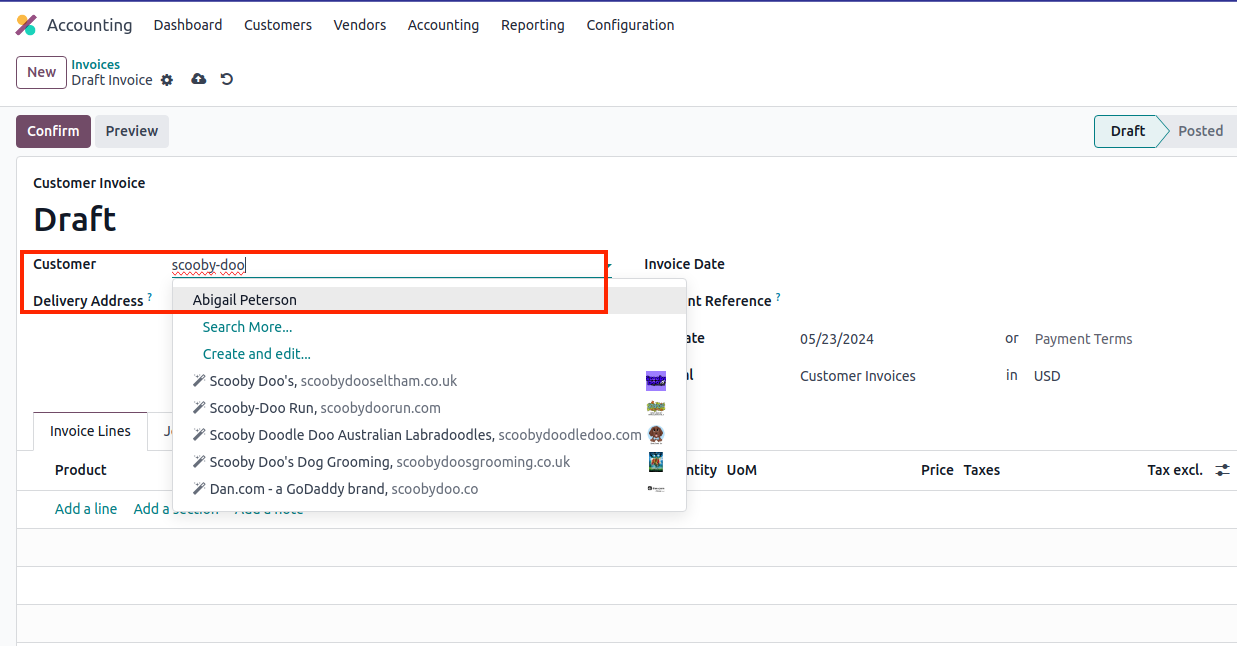The height and width of the screenshot is (646, 1237).
Task: Click Search More... in the customer dropdown
Action: coord(430,327)
